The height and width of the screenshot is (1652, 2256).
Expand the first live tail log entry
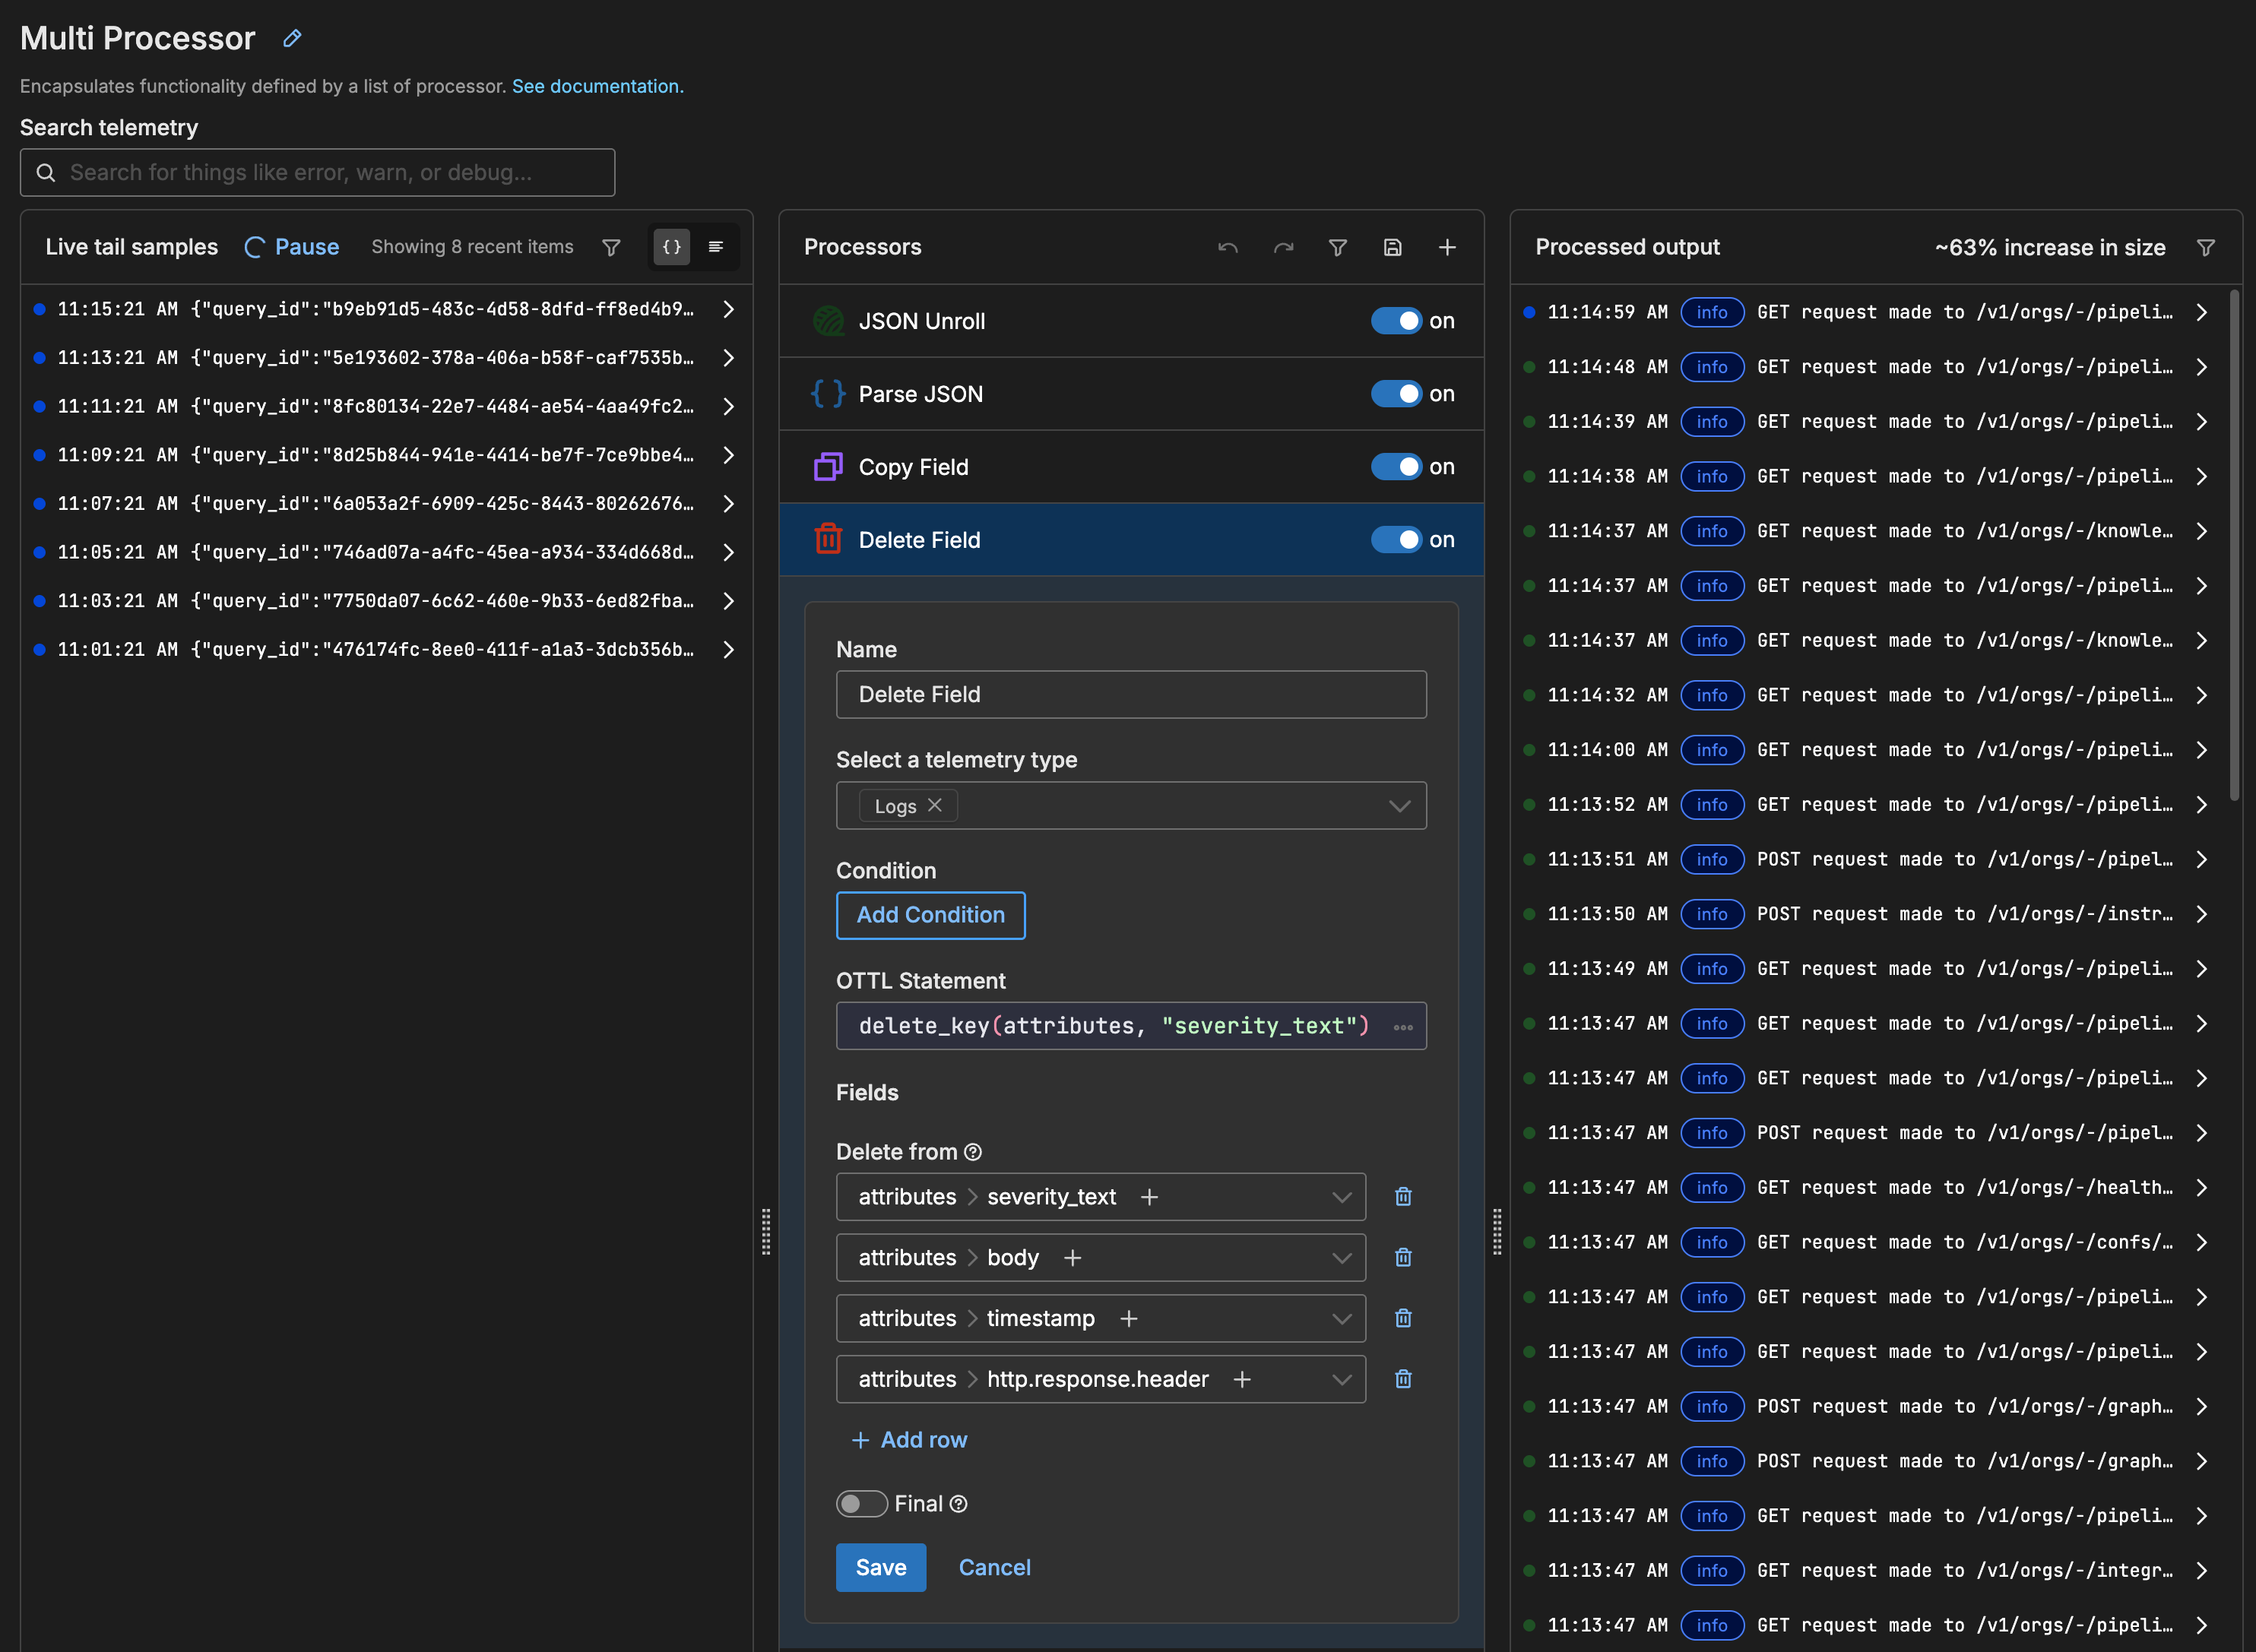click(x=728, y=309)
